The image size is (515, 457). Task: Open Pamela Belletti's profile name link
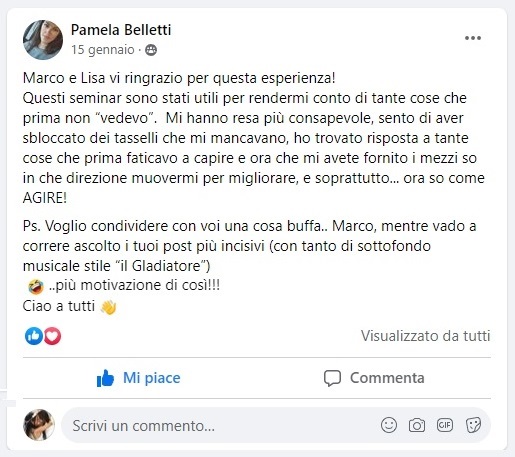(x=121, y=30)
